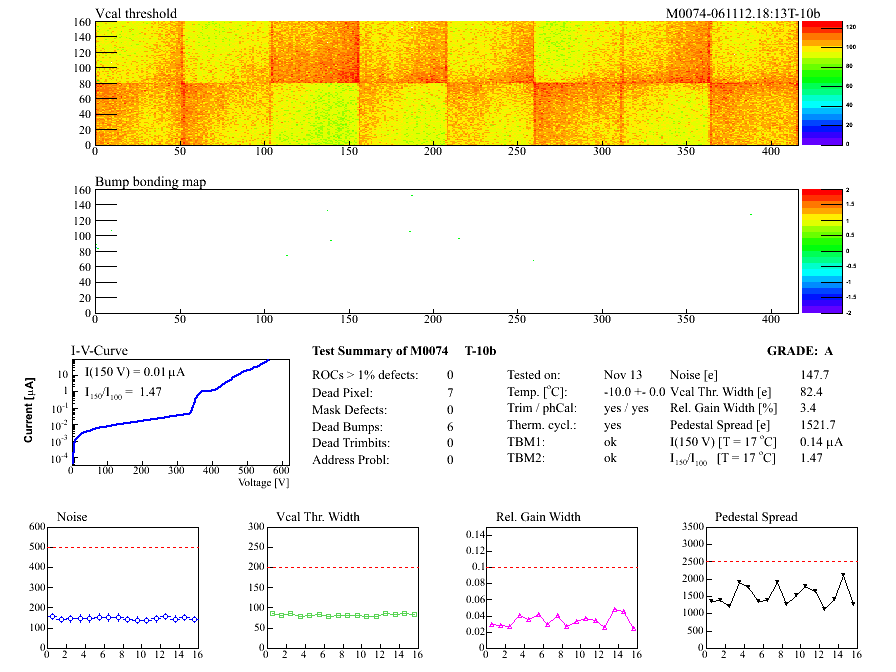The image size is (896, 672).
Task: Click the Dead Pixel row label
Action: (340, 392)
